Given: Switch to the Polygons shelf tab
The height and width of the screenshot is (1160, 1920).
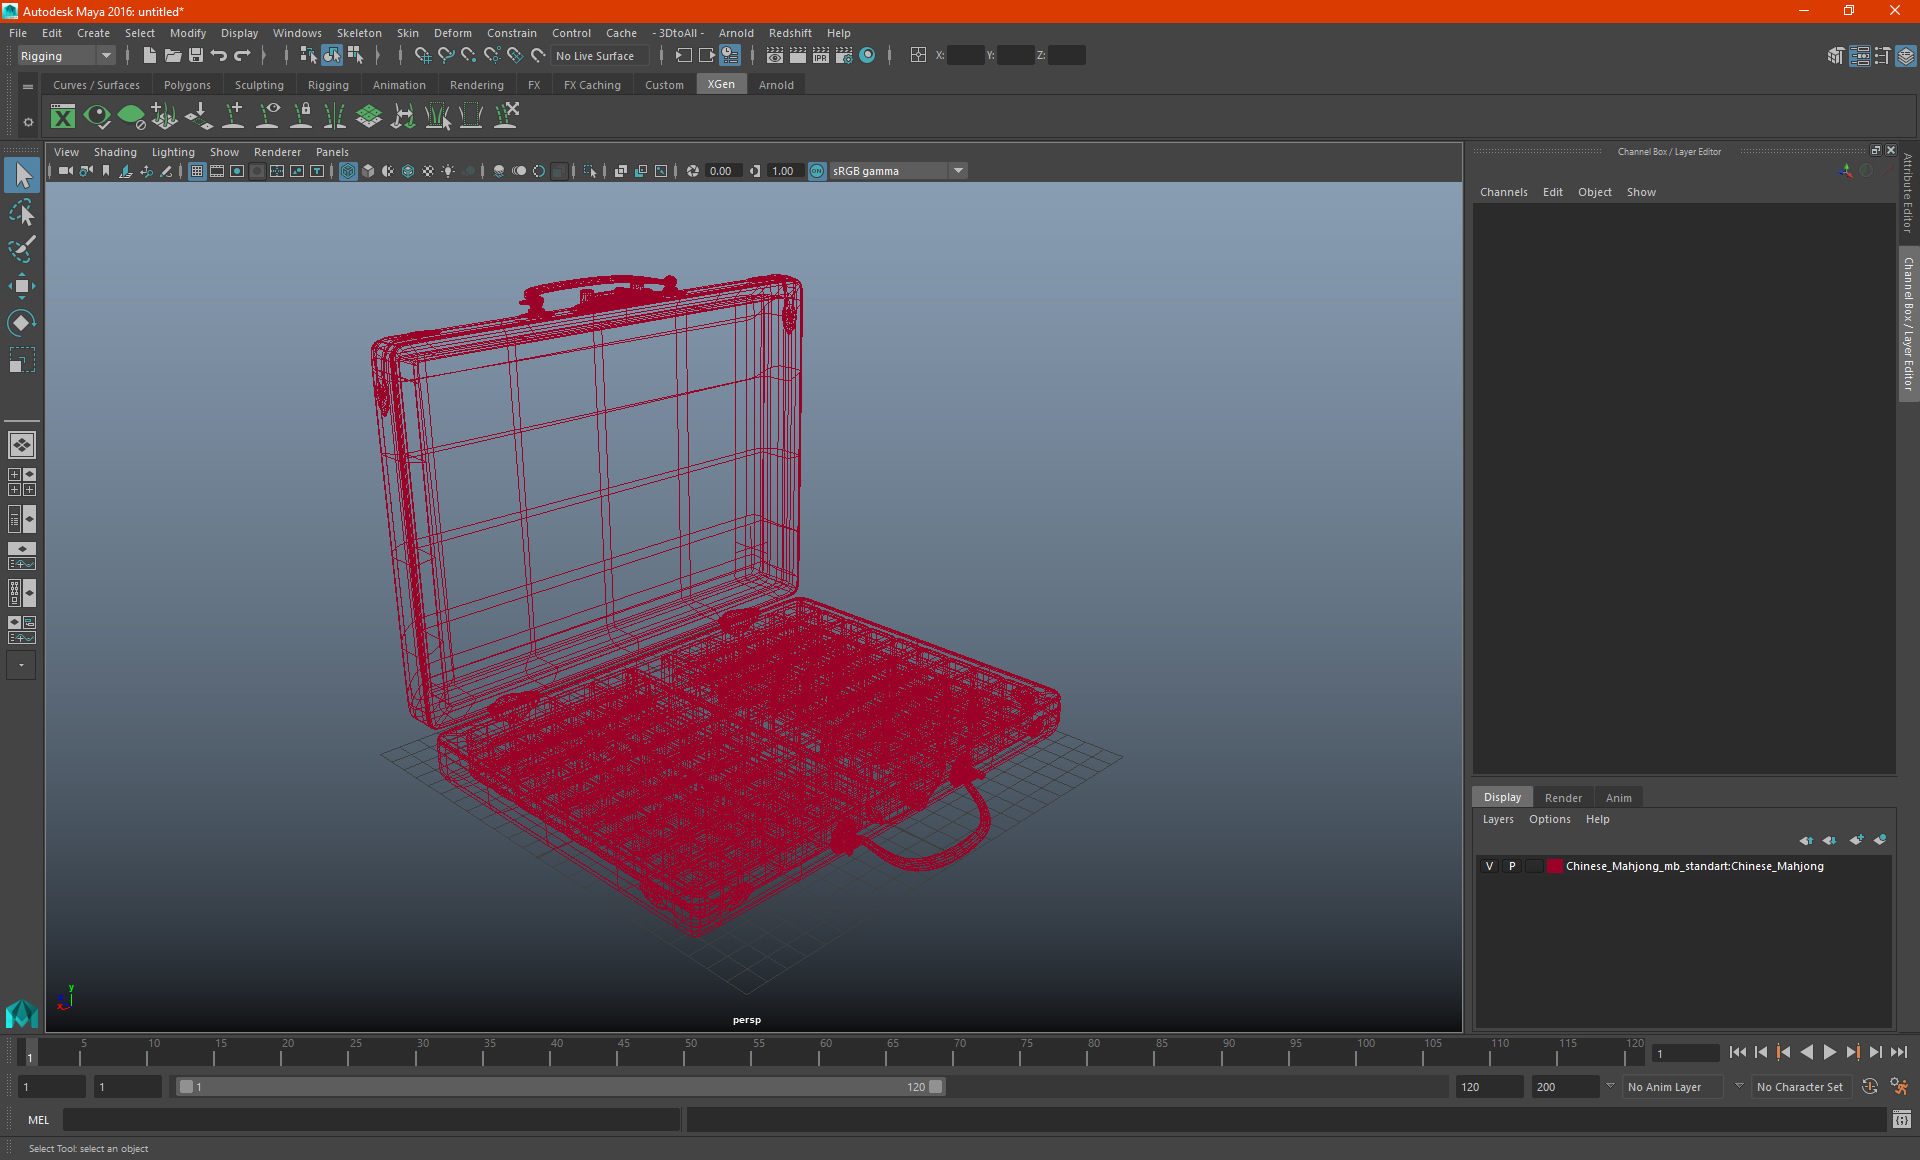Looking at the screenshot, I should tap(187, 85).
